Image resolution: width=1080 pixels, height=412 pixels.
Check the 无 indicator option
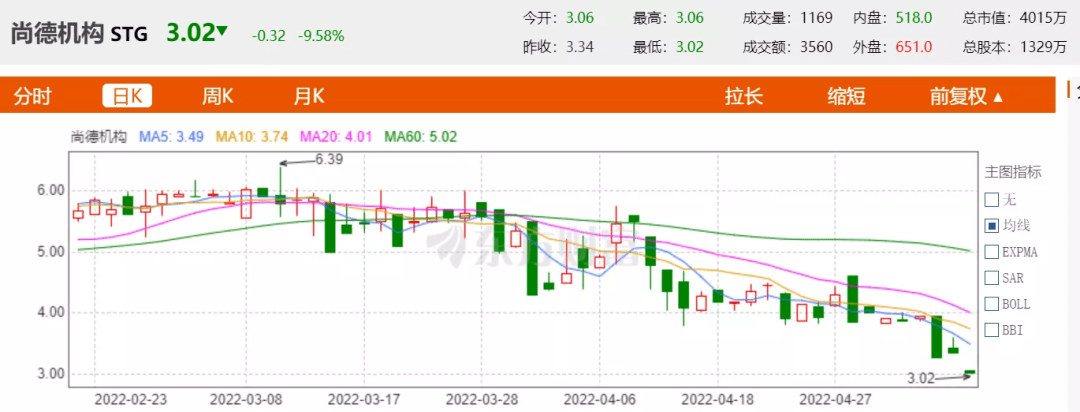point(992,200)
